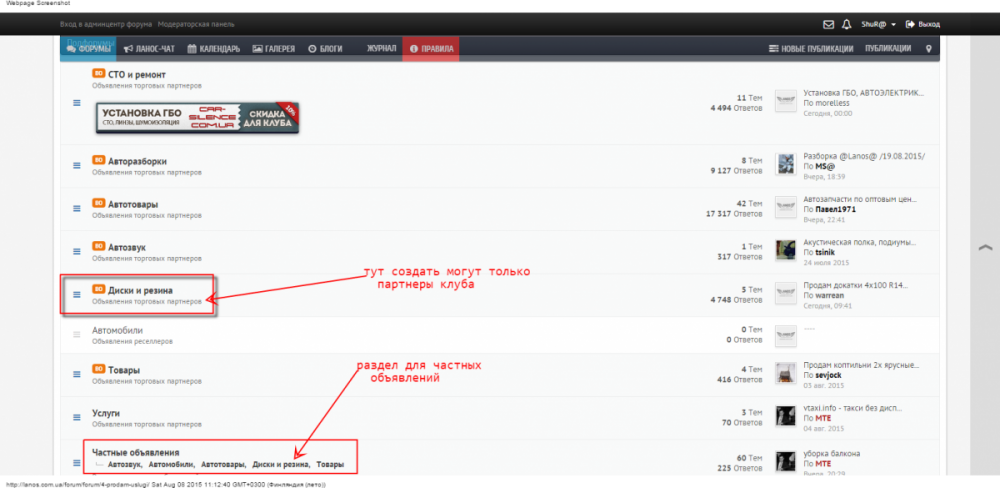The height and width of the screenshot is (488, 1000).
Task: Click the list icon beside Услуги
Action: coord(76,416)
